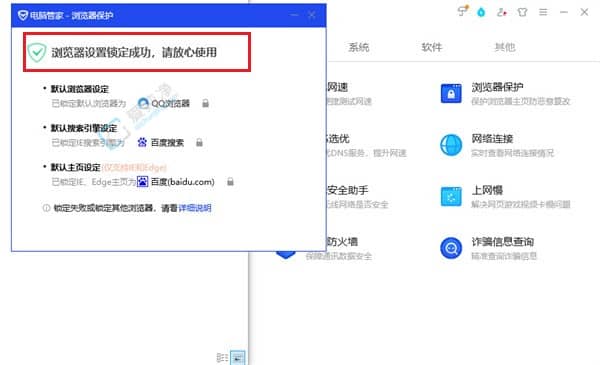Minimize the 电脑管家 main window
Viewport: 600px width, 365px height.
564,12
